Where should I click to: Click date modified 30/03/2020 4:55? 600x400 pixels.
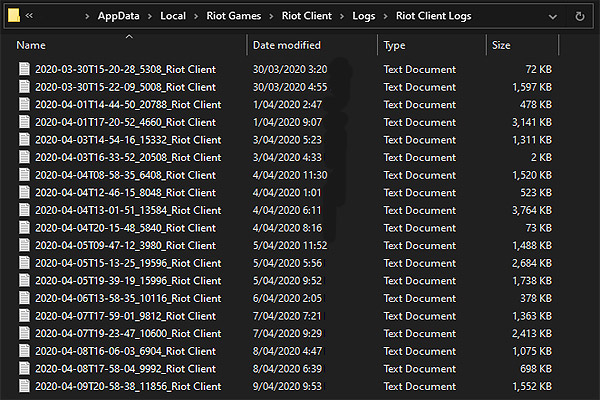[290, 87]
